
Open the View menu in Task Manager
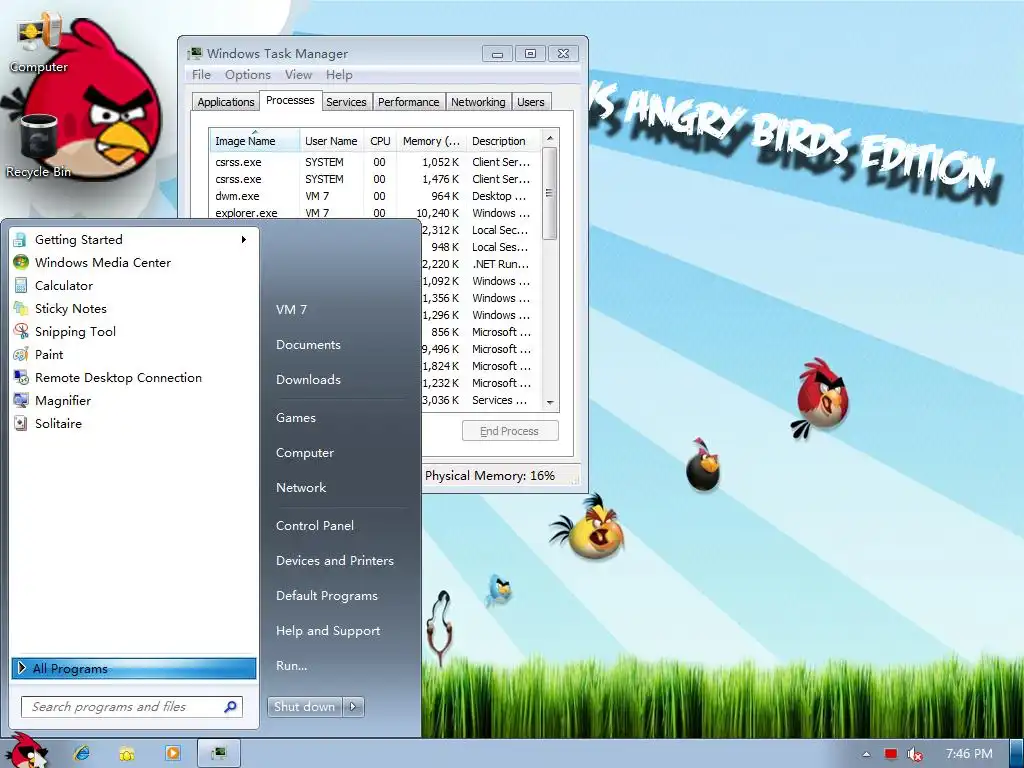tap(298, 75)
